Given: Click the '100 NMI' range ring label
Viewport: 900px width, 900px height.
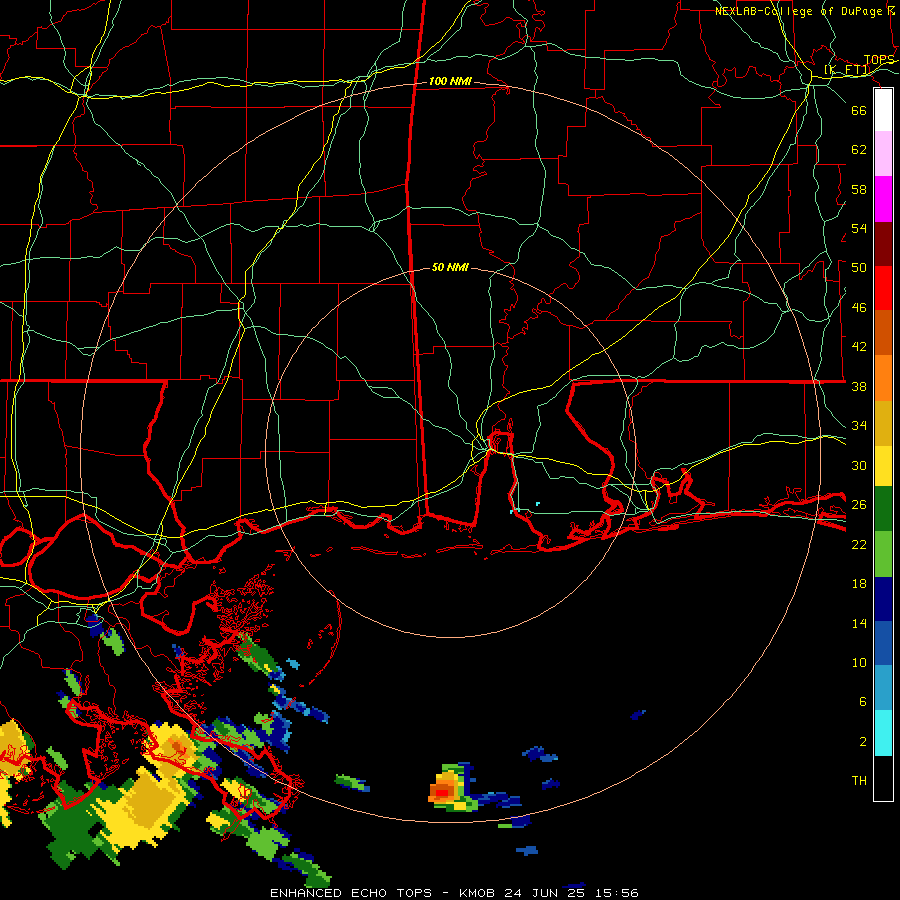Looking at the screenshot, I should (x=450, y=82).
